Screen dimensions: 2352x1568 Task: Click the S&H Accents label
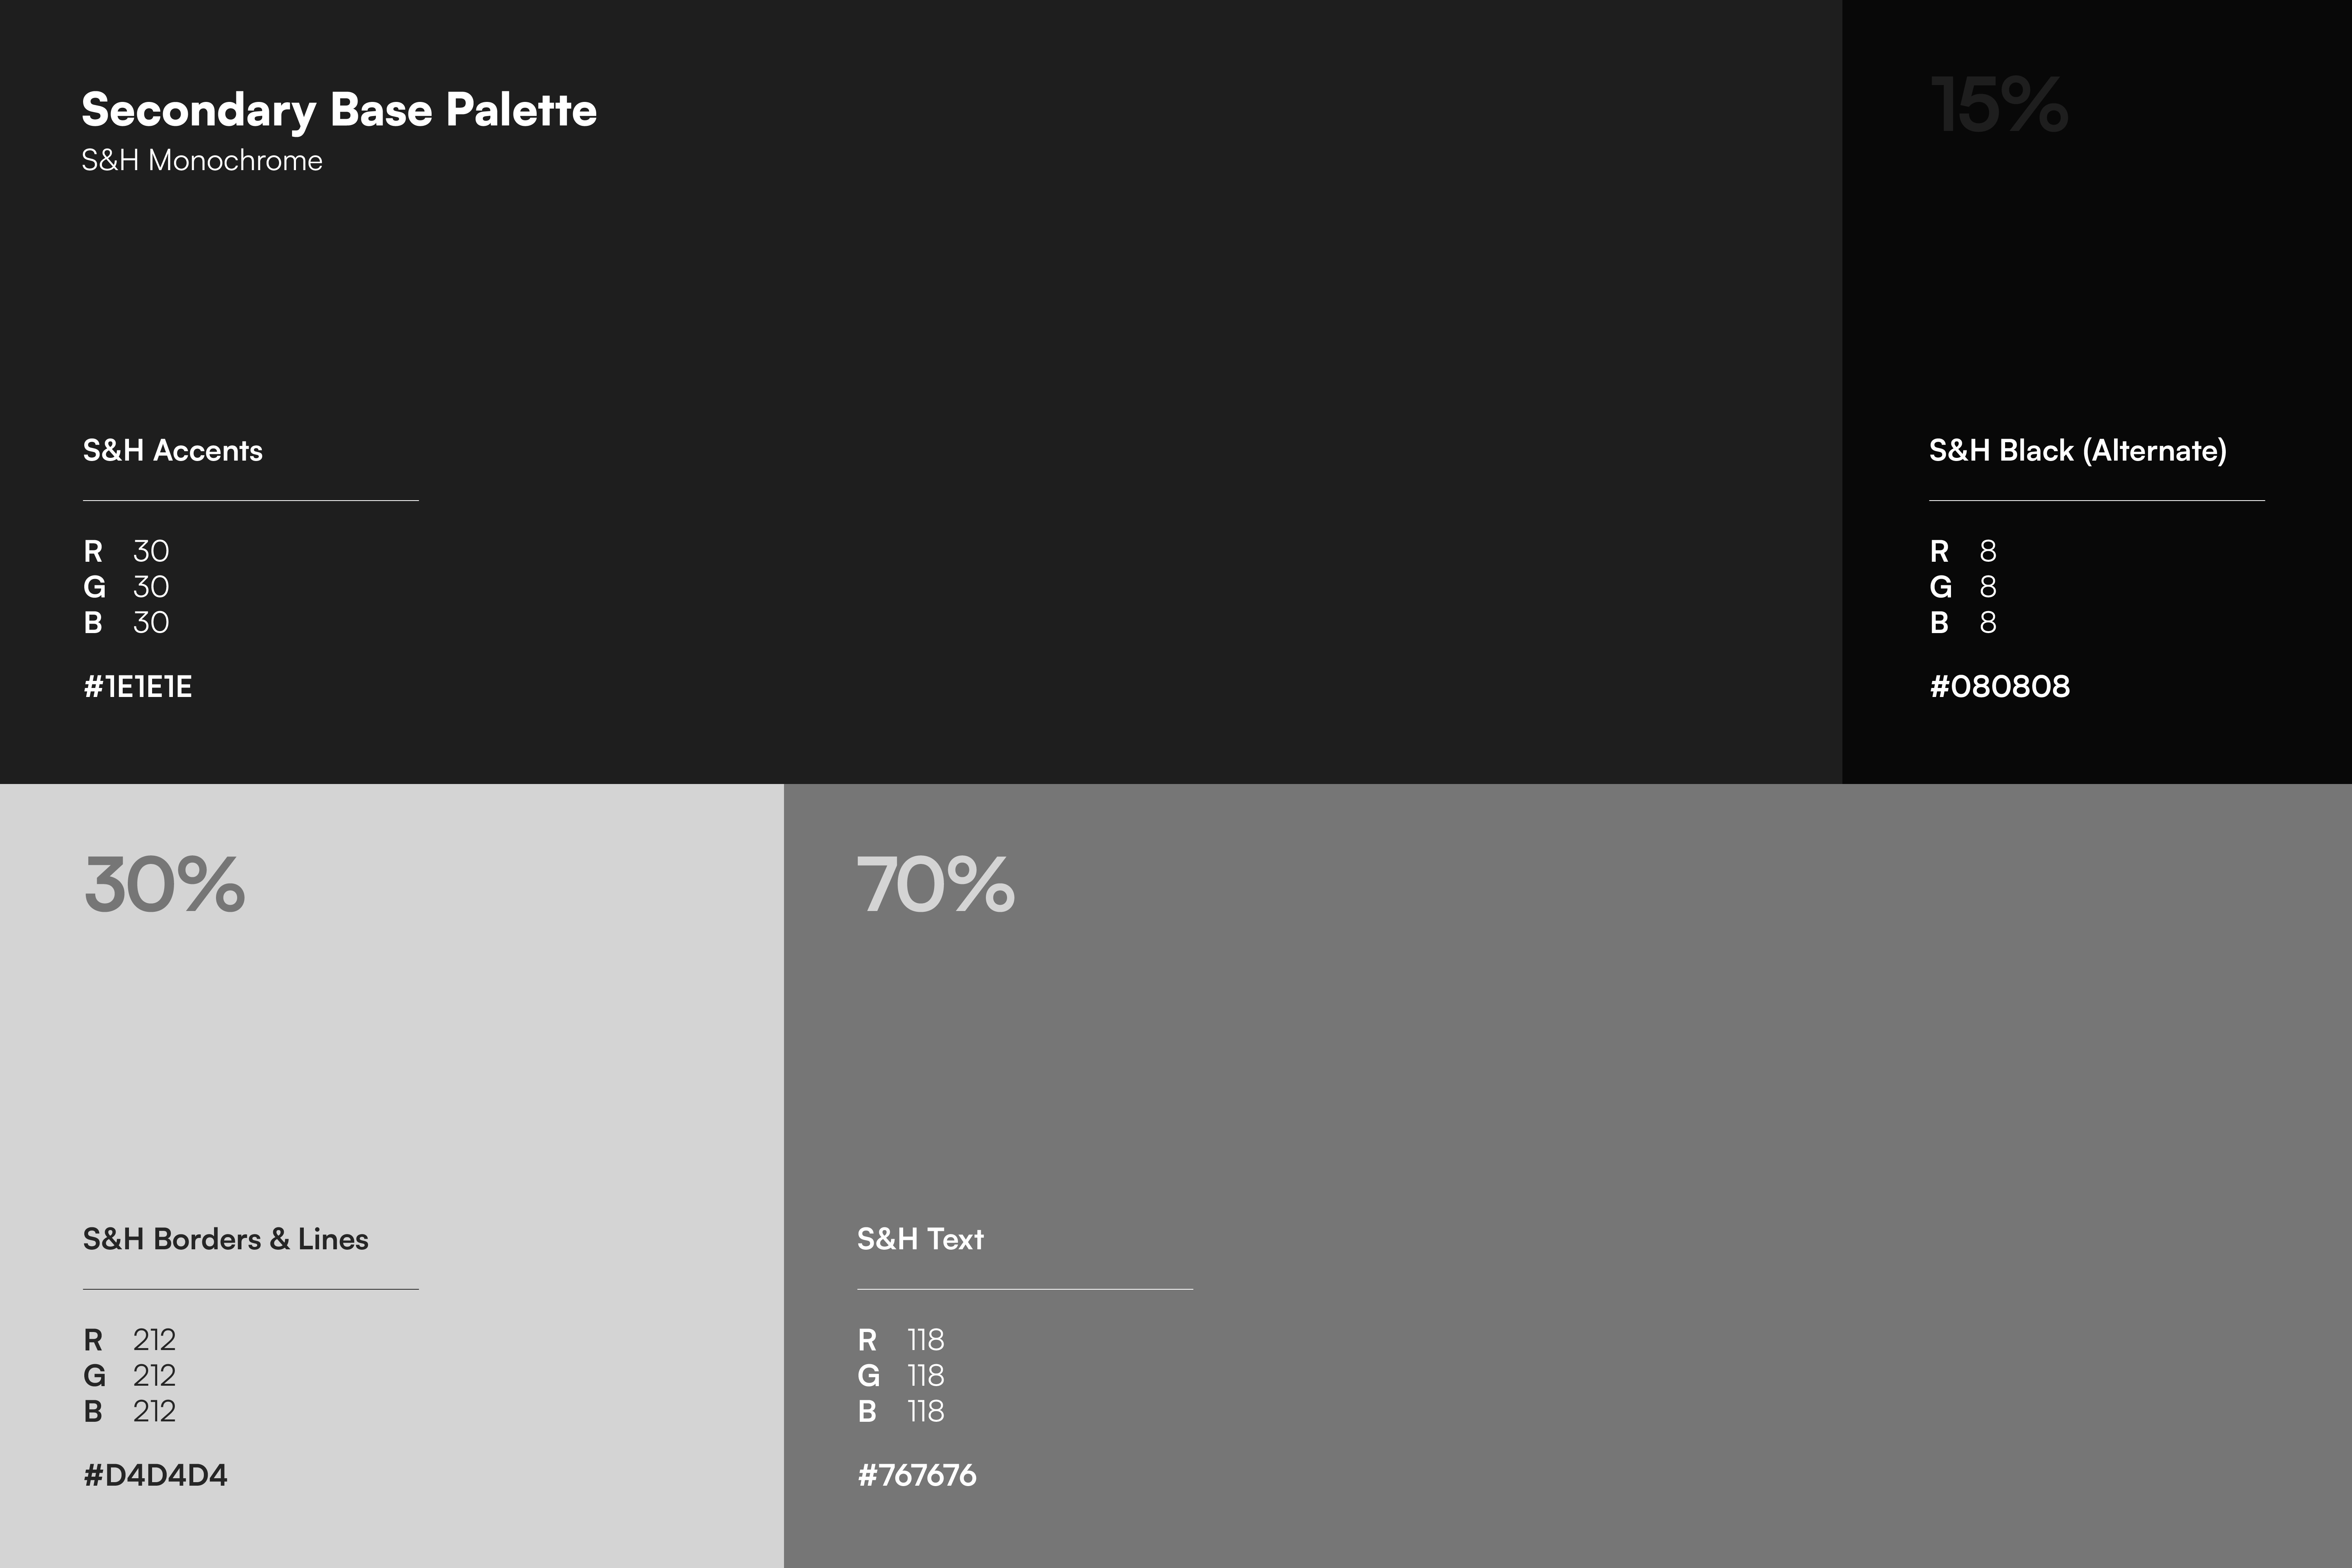pyautogui.click(x=172, y=451)
